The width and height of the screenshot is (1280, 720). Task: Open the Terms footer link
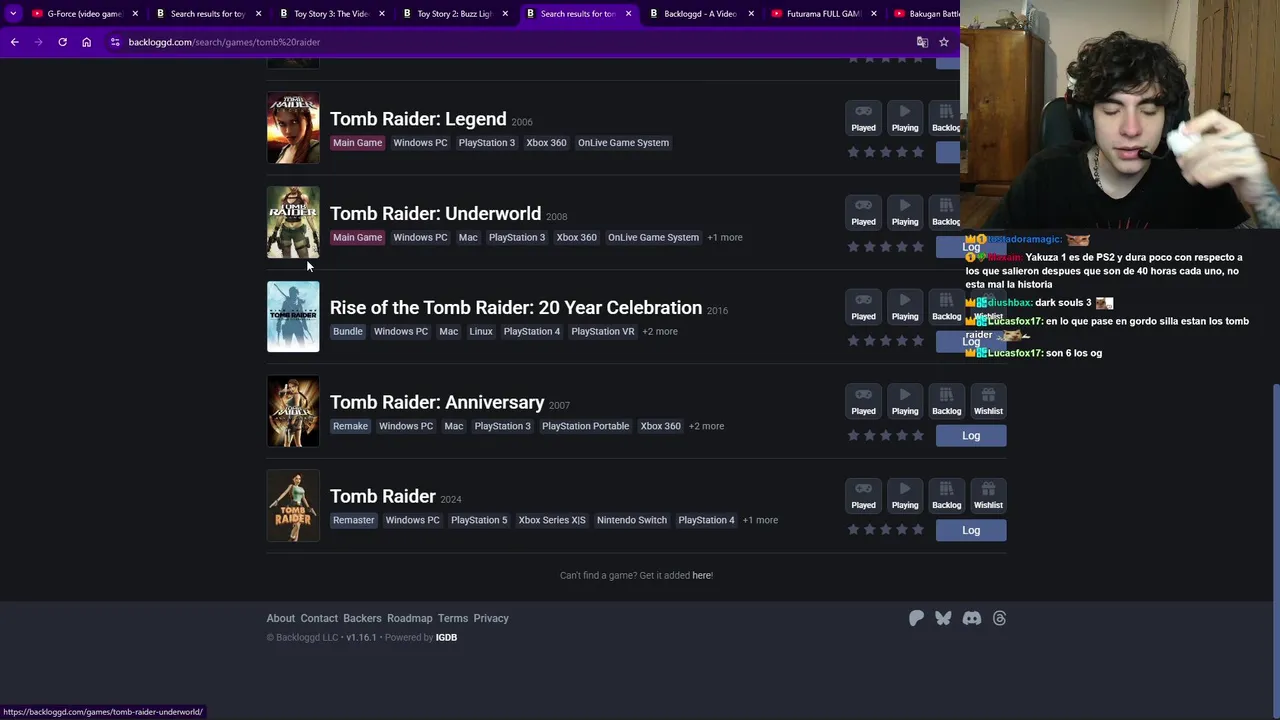[453, 618]
